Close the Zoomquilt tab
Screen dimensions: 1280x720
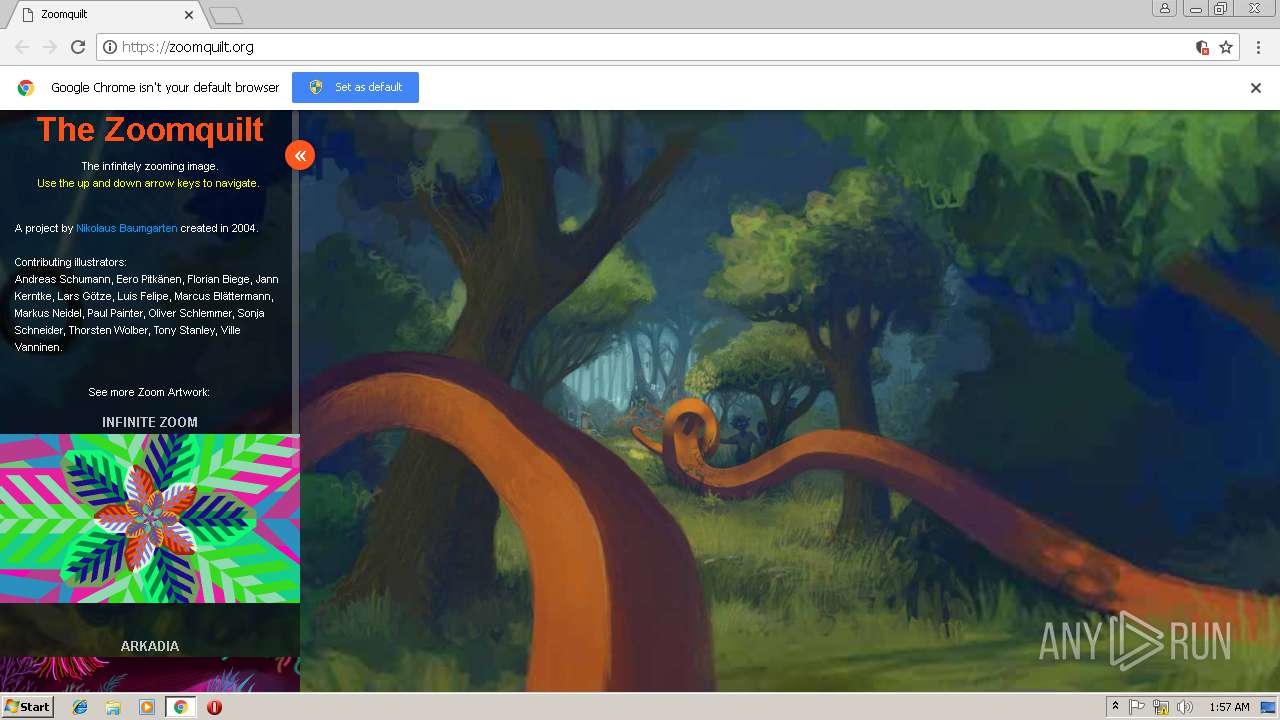pyautogui.click(x=189, y=15)
